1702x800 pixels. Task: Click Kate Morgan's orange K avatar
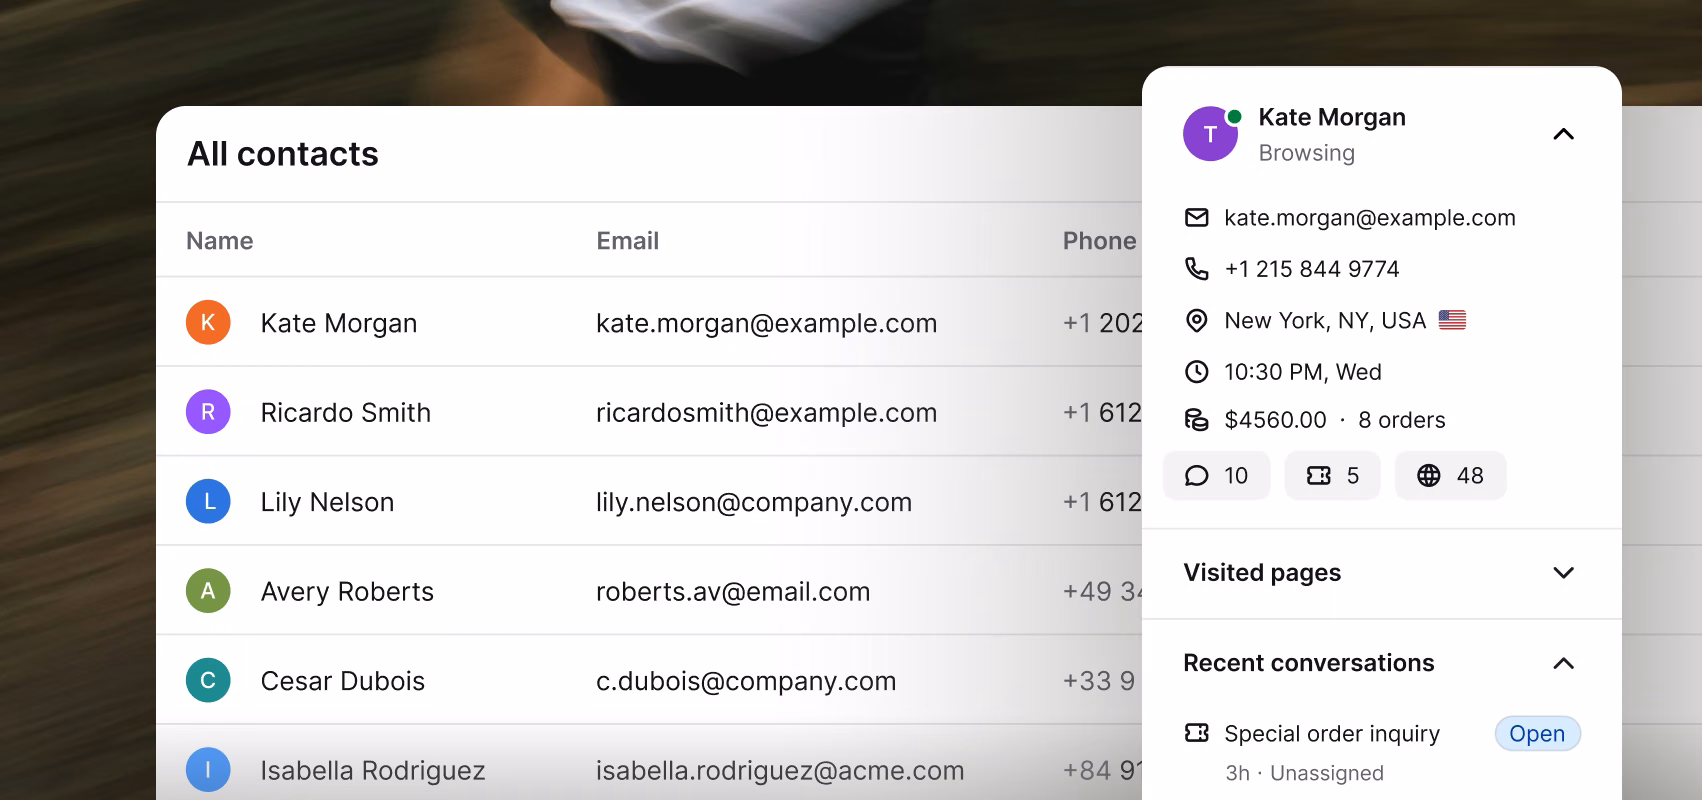[x=208, y=322]
